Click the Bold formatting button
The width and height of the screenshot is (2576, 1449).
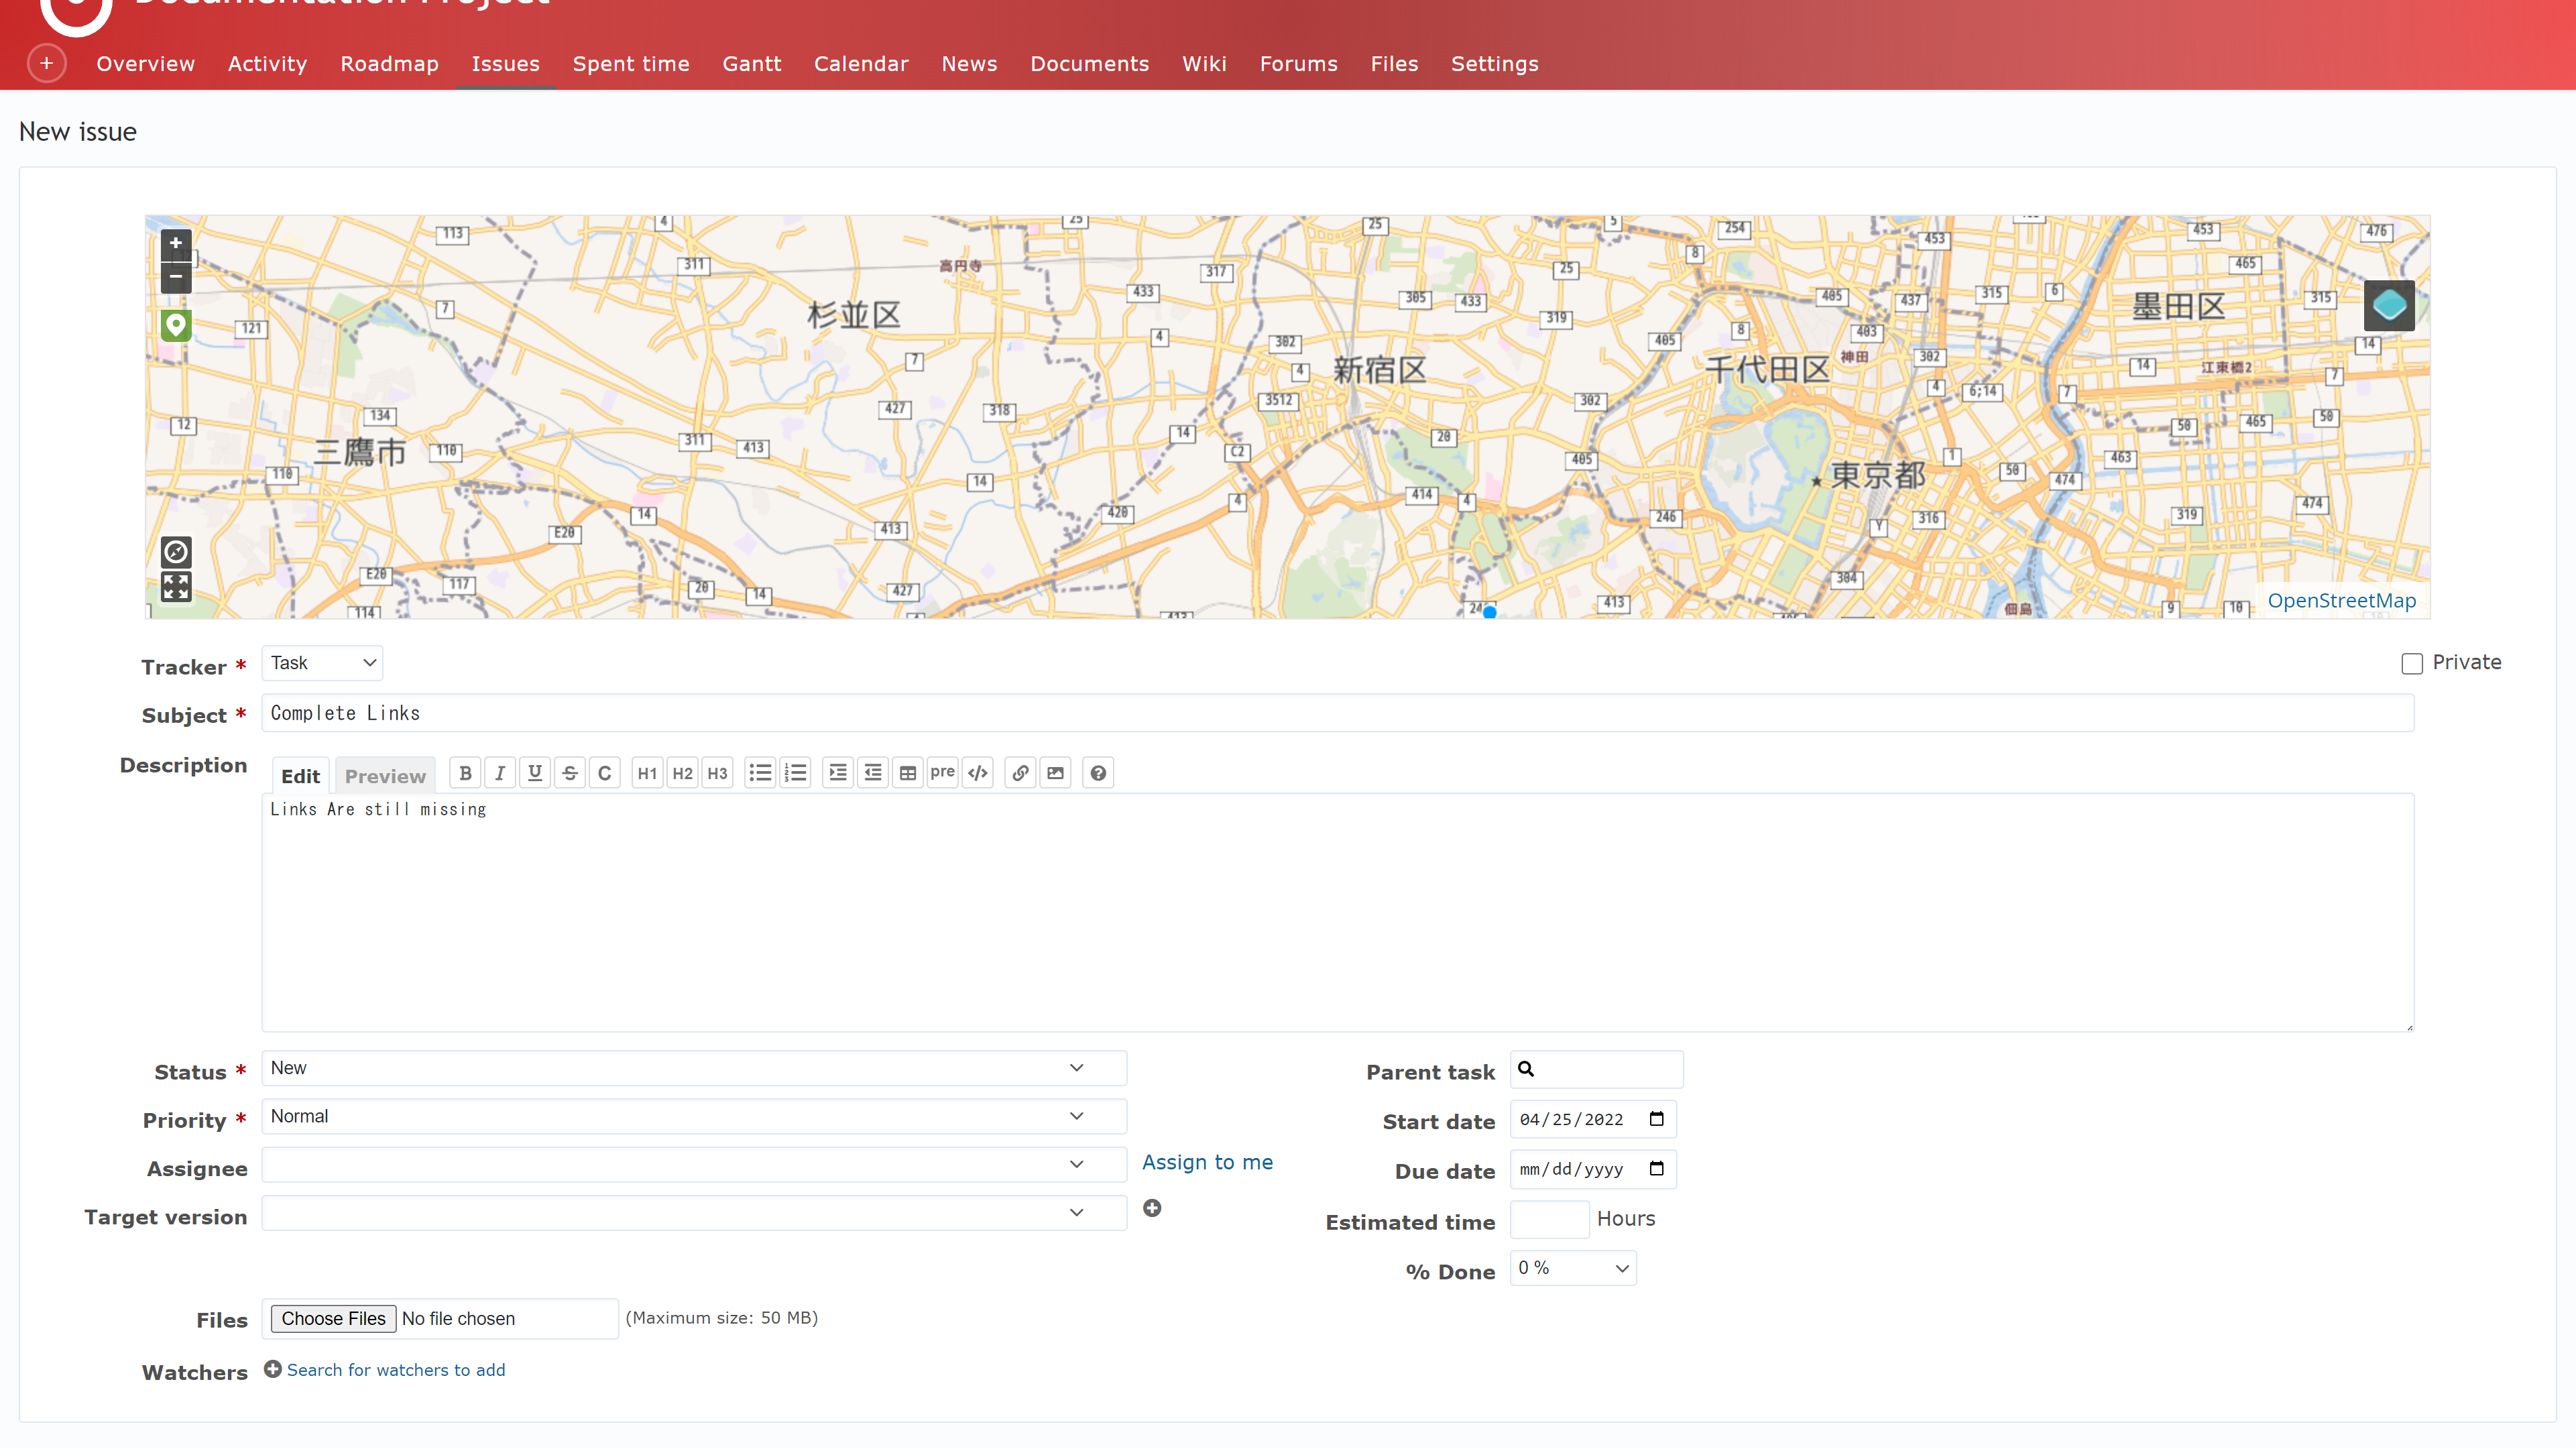pyautogui.click(x=465, y=773)
